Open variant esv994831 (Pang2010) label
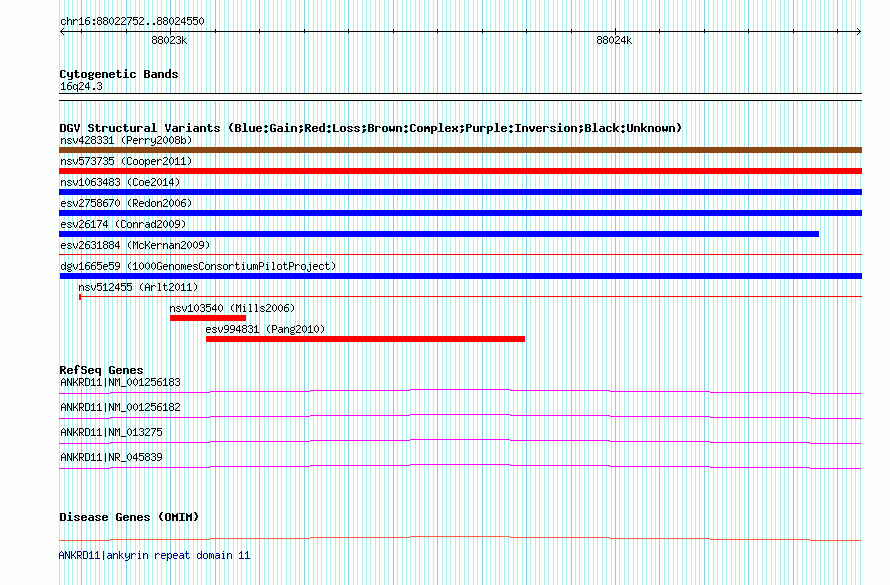 coord(265,329)
